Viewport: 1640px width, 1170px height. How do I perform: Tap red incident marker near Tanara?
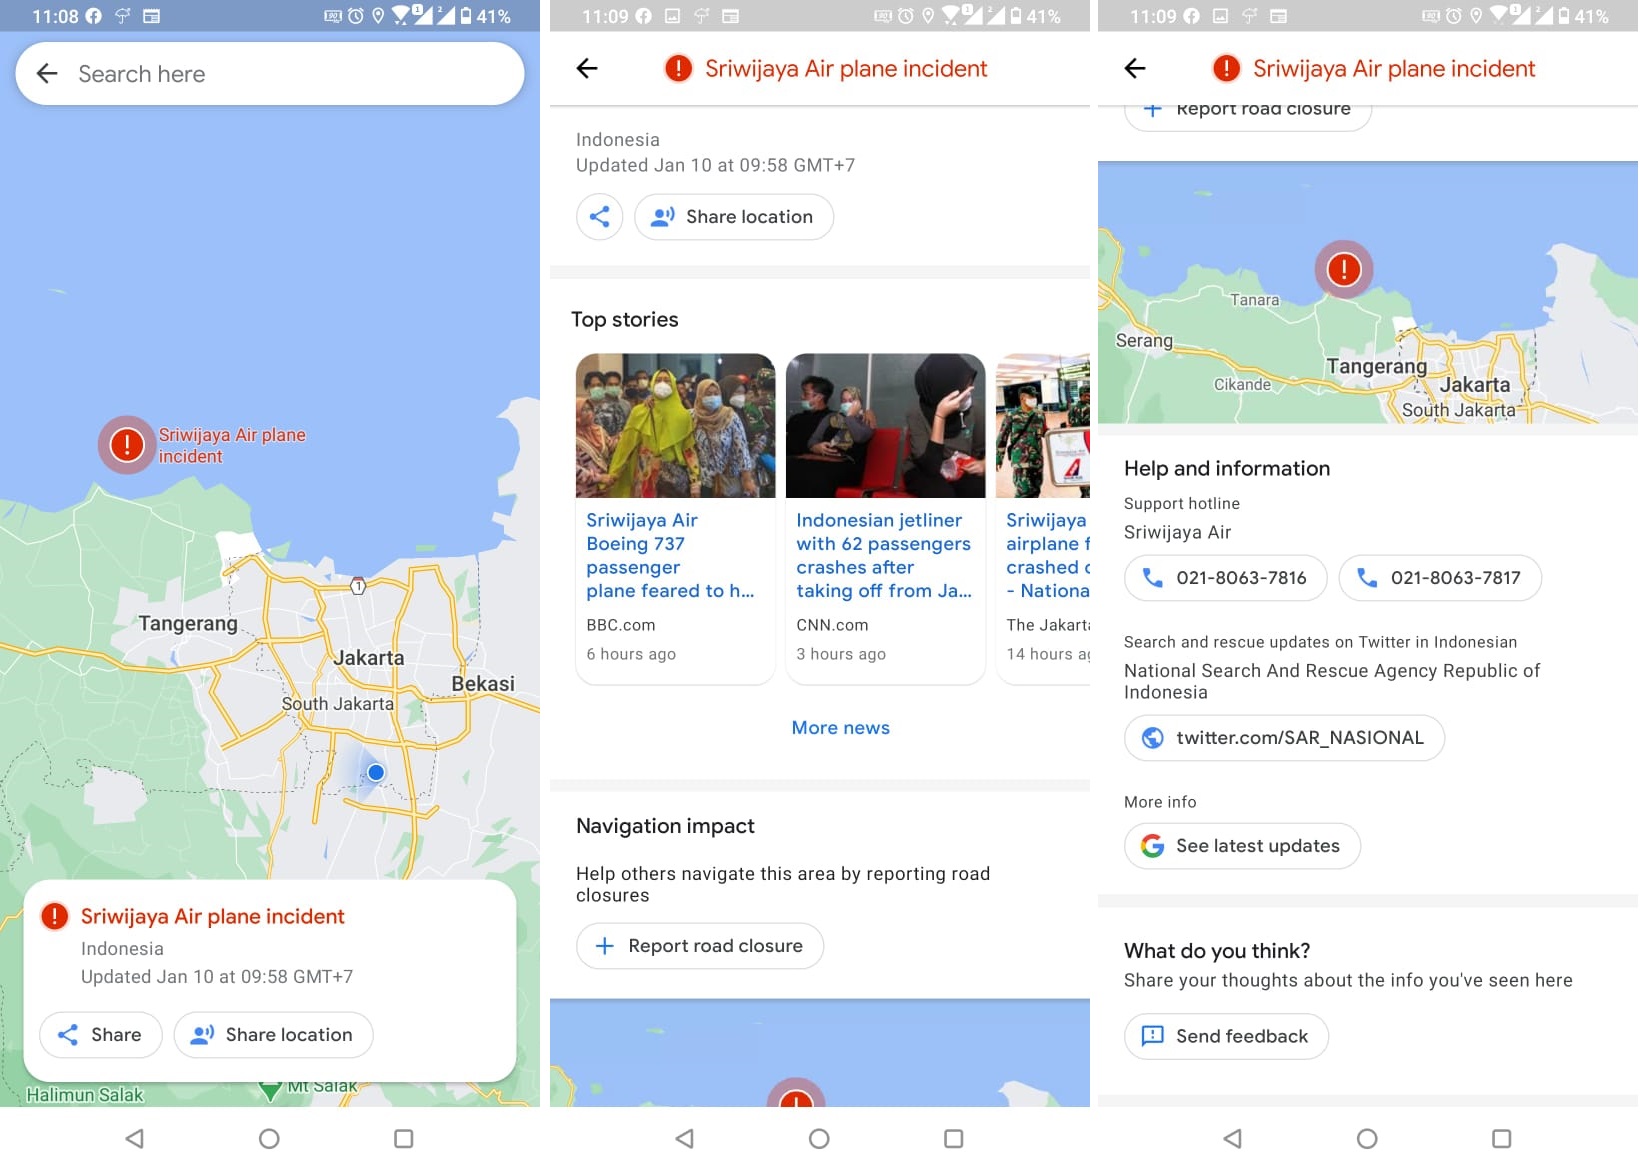click(1343, 269)
